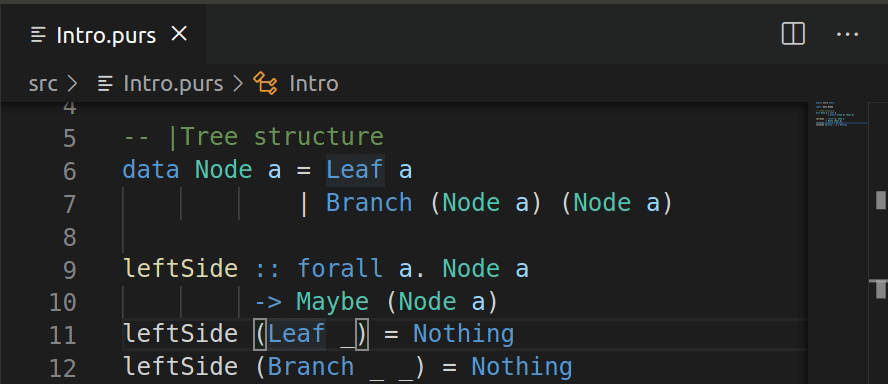Click line number 12 in gutter
This screenshot has width=888, height=384.
tap(62, 368)
